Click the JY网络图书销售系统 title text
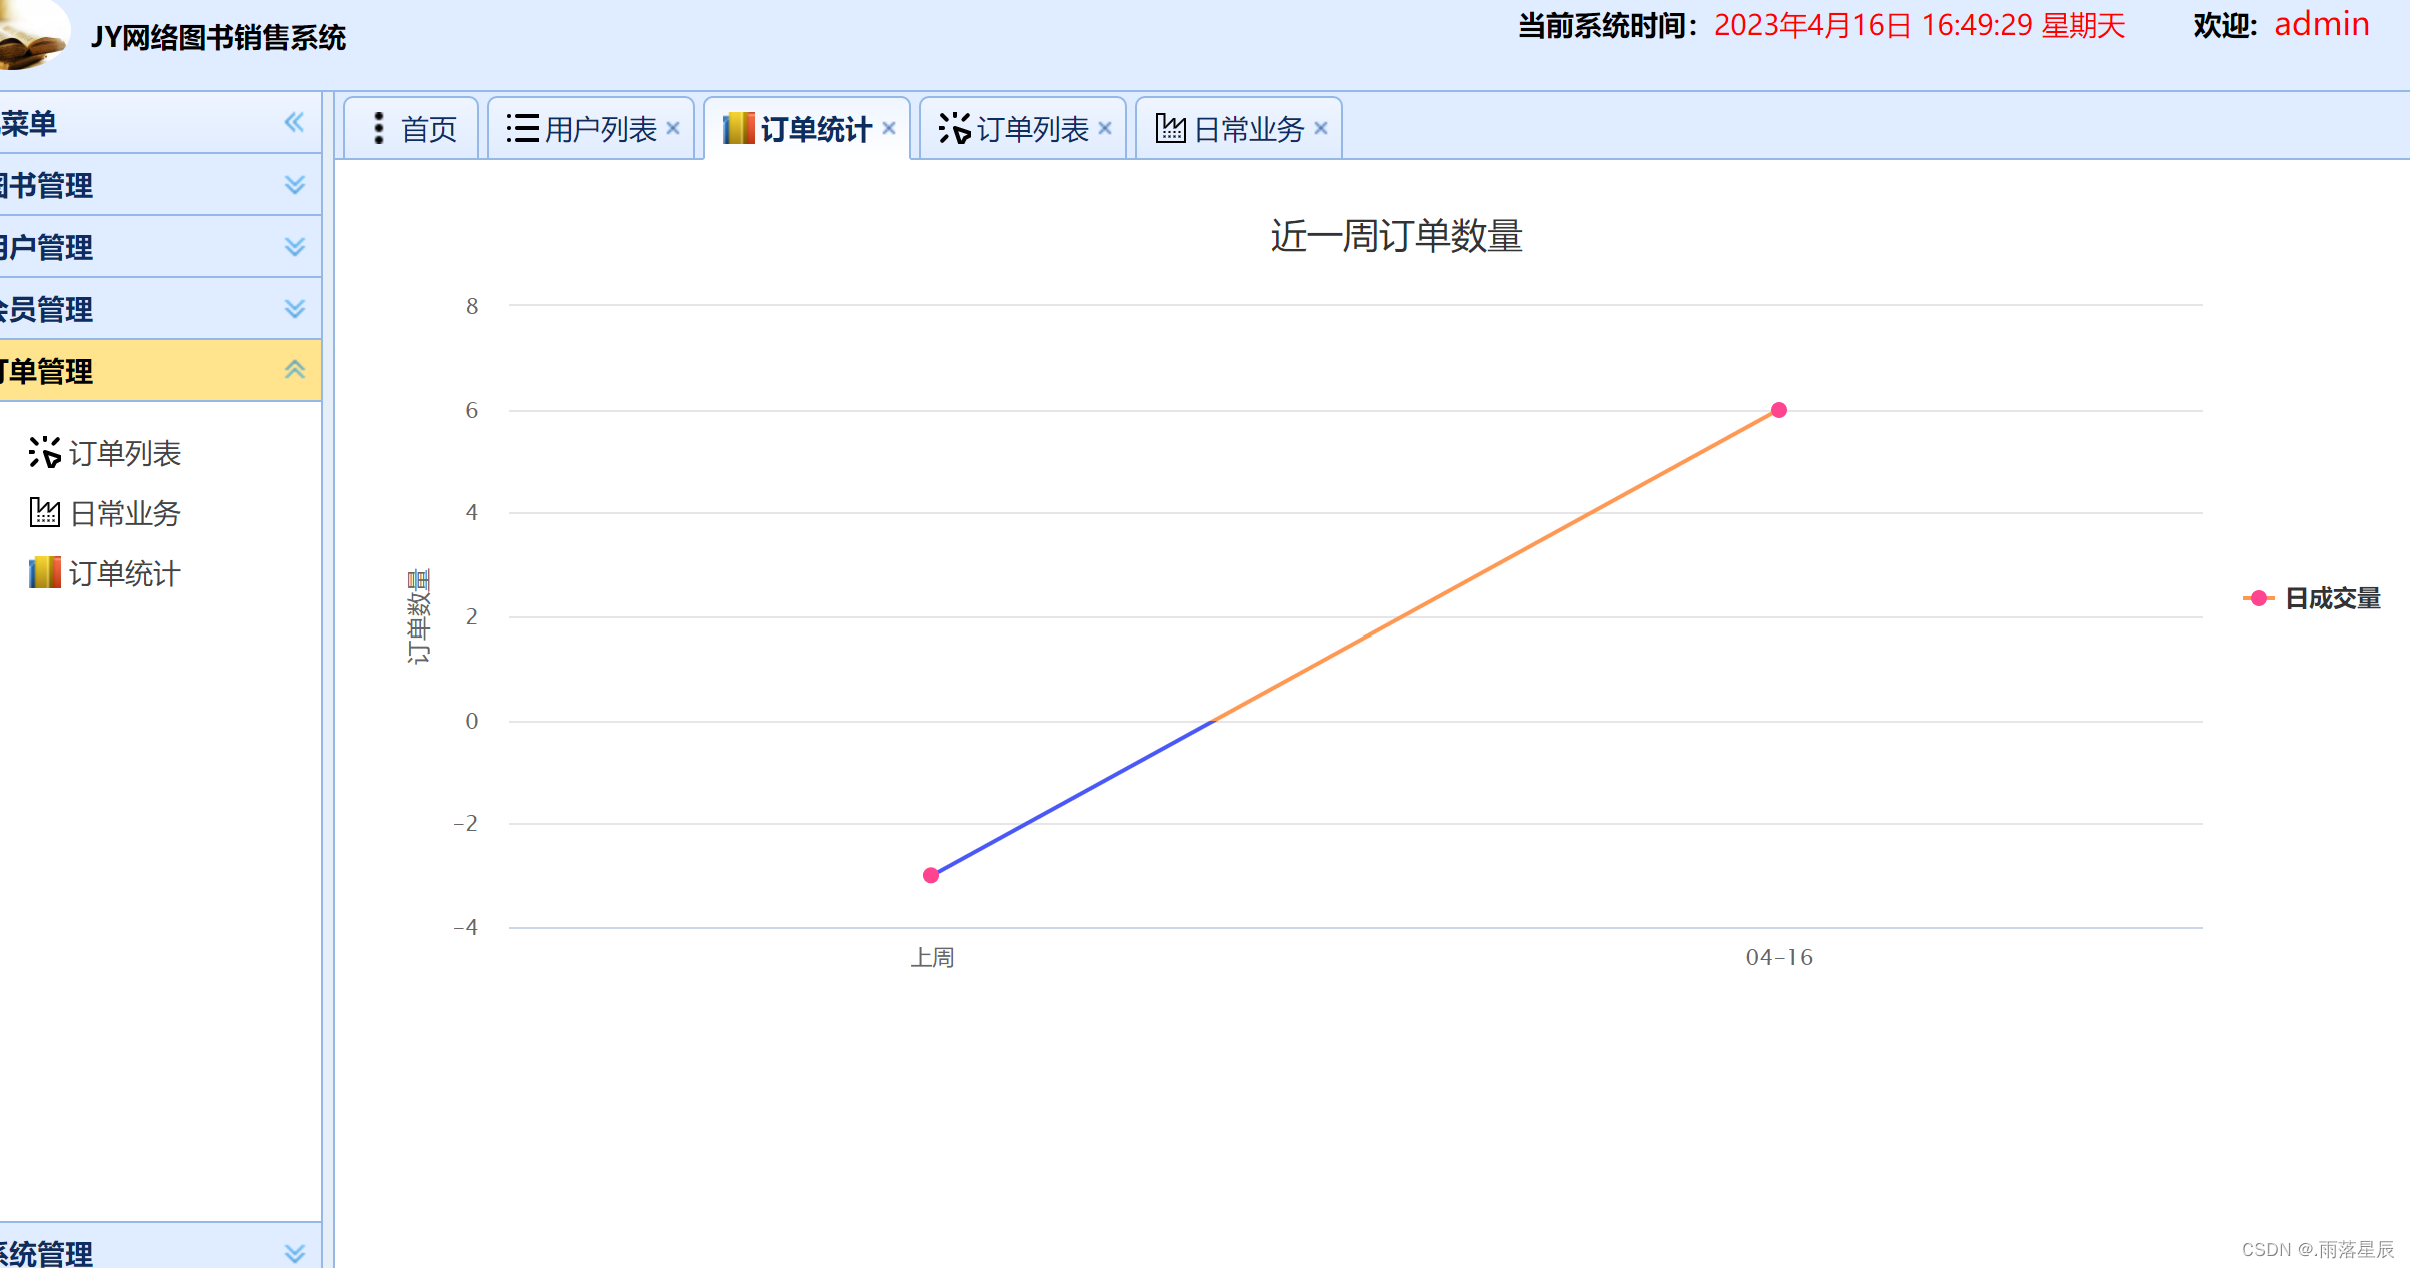Image resolution: width=2410 pixels, height=1268 pixels. (x=218, y=37)
